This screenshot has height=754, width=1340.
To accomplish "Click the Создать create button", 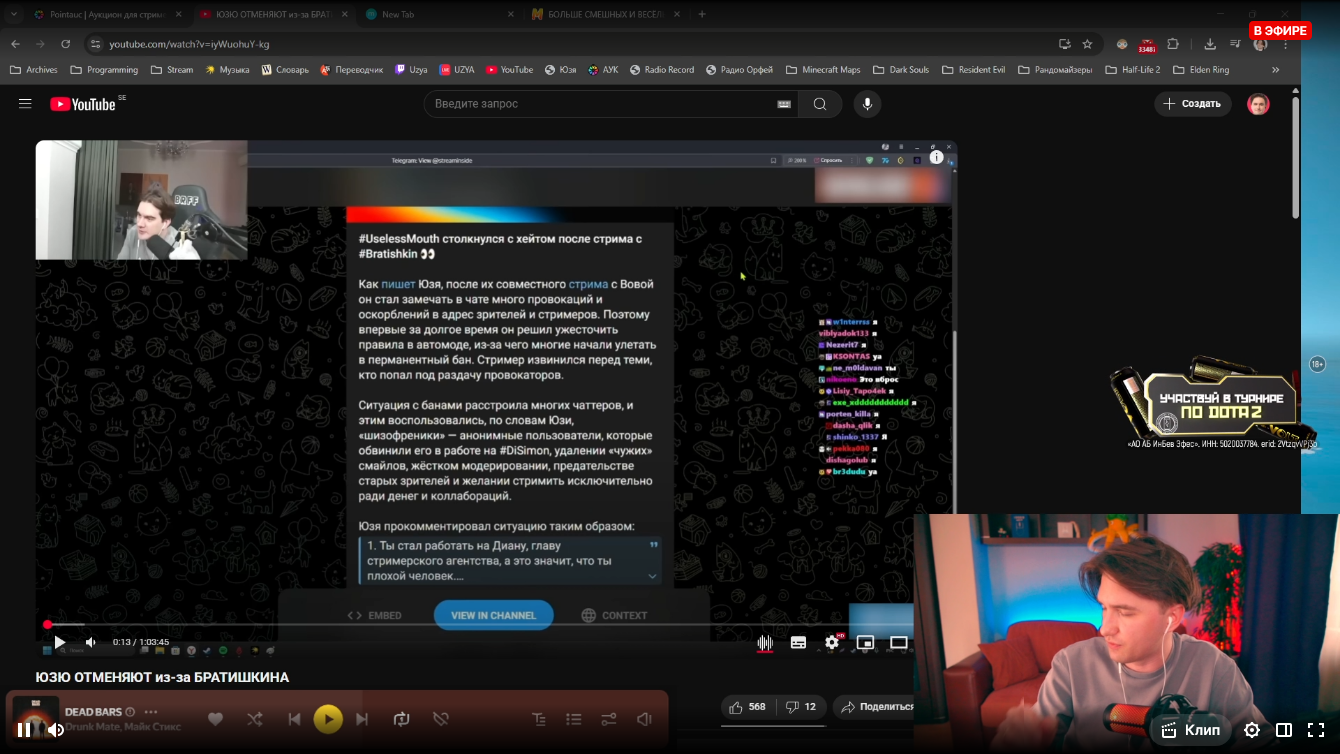I will point(1193,104).
